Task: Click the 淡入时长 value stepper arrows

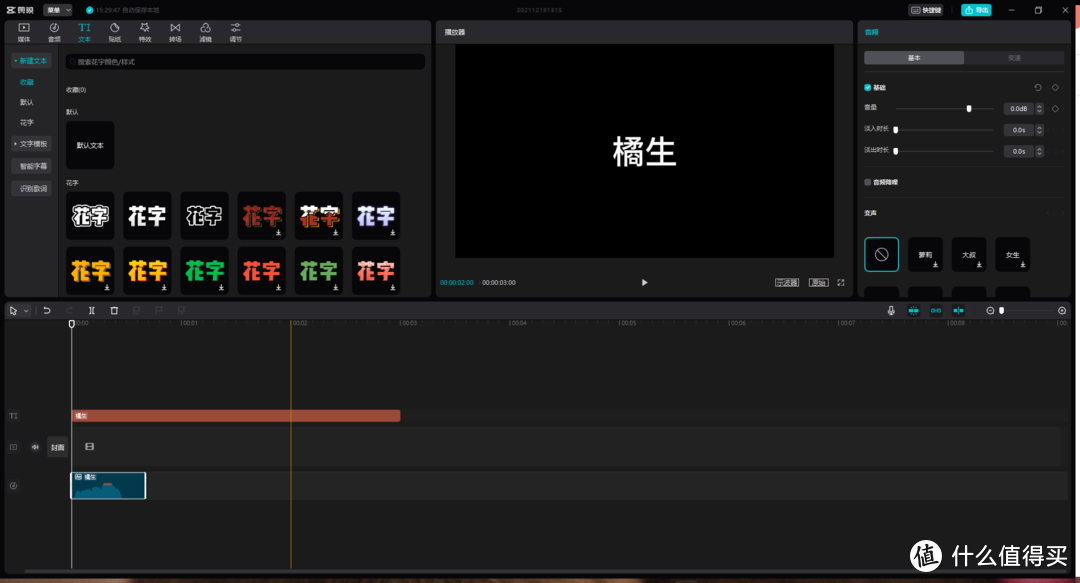Action: pyautogui.click(x=1039, y=130)
